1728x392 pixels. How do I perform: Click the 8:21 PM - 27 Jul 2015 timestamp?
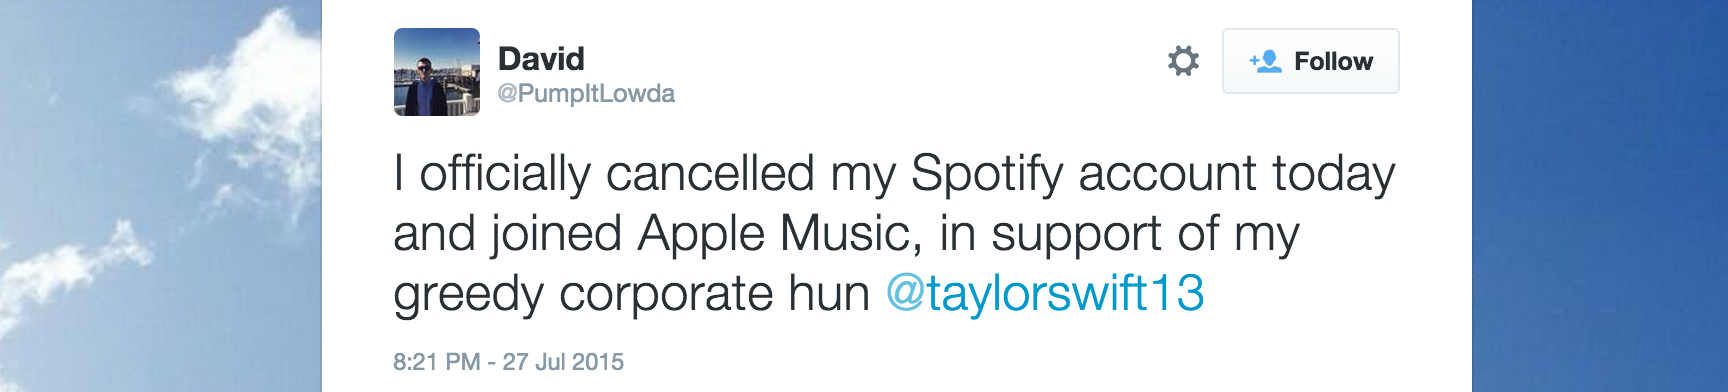click(x=508, y=362)
